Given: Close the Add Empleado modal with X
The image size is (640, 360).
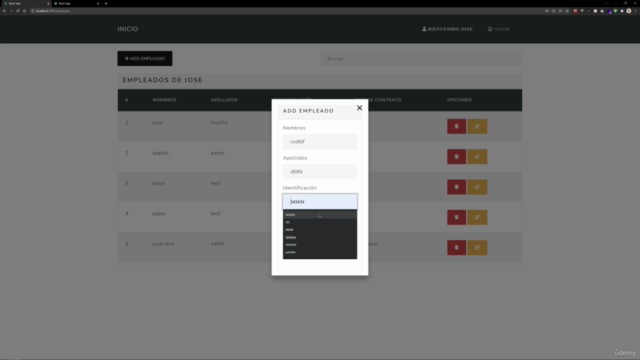Looking at the screenshot, I should [x=359, y=108].
